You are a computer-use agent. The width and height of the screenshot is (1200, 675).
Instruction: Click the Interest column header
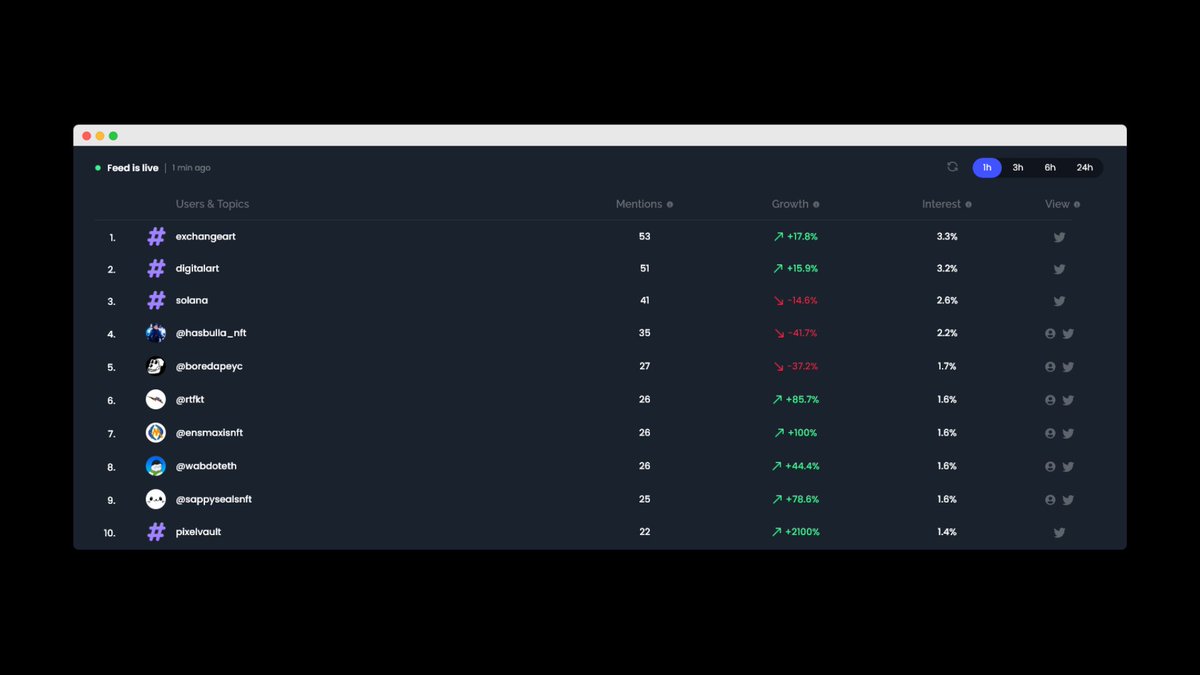(x=941, y=204)
